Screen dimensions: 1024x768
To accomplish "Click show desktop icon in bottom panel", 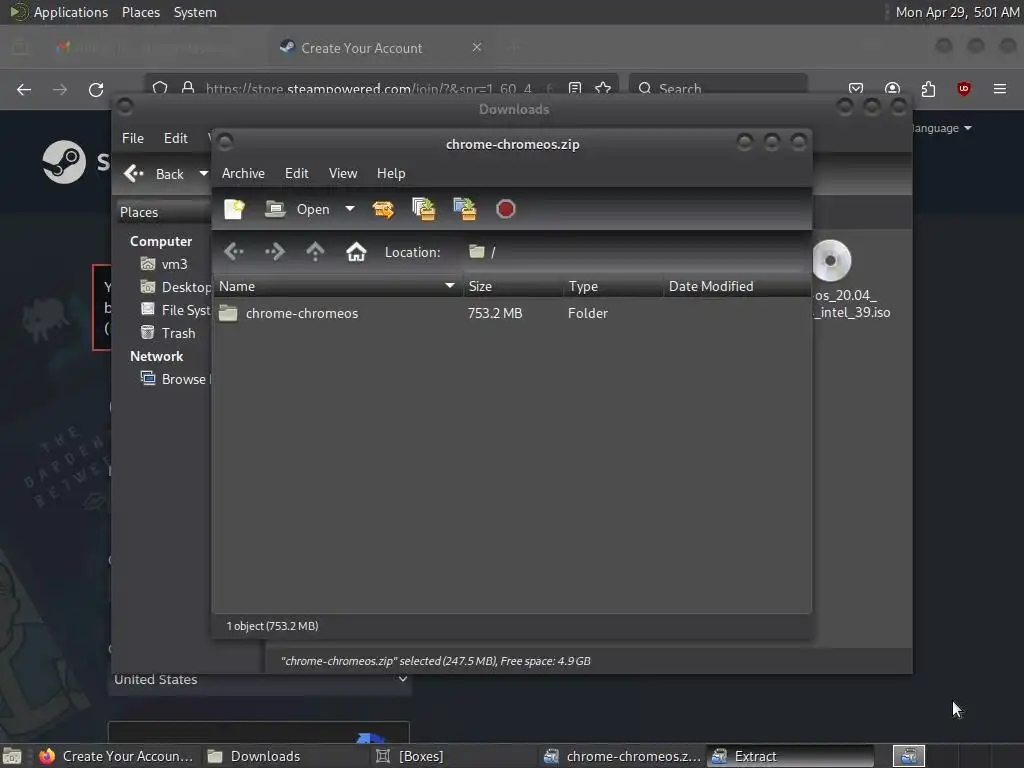I will (12, 756).
